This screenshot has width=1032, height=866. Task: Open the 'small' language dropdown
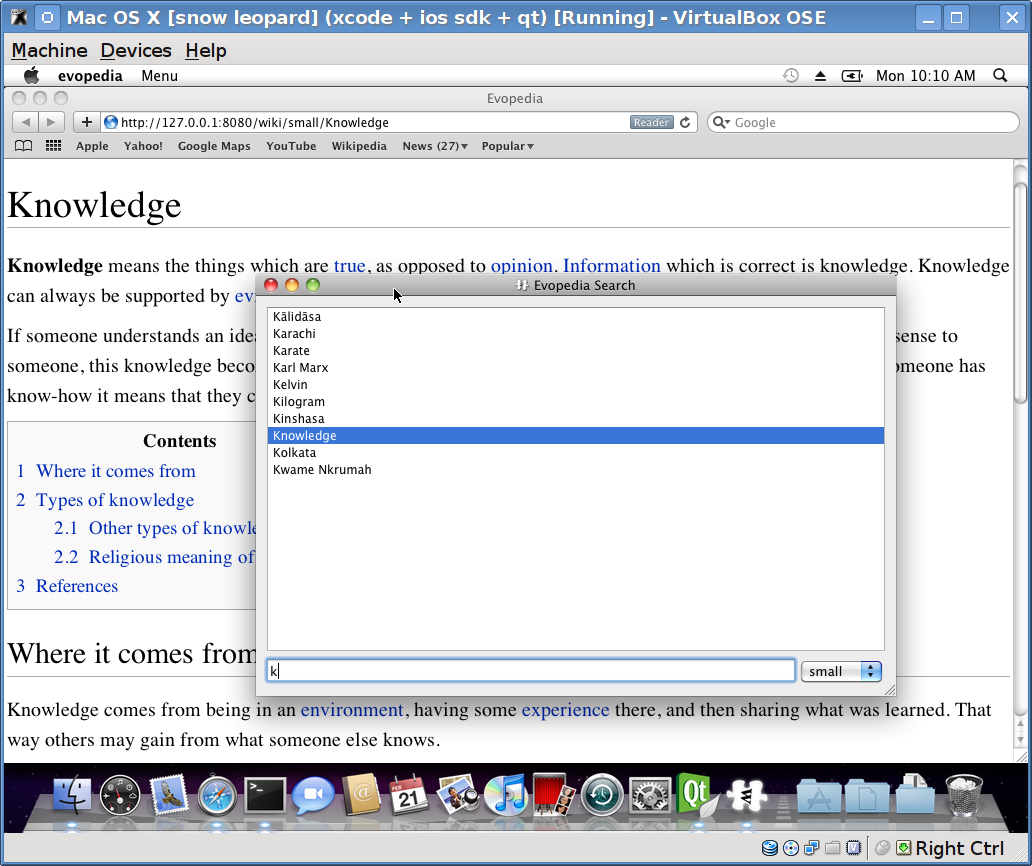click(840, 671)
